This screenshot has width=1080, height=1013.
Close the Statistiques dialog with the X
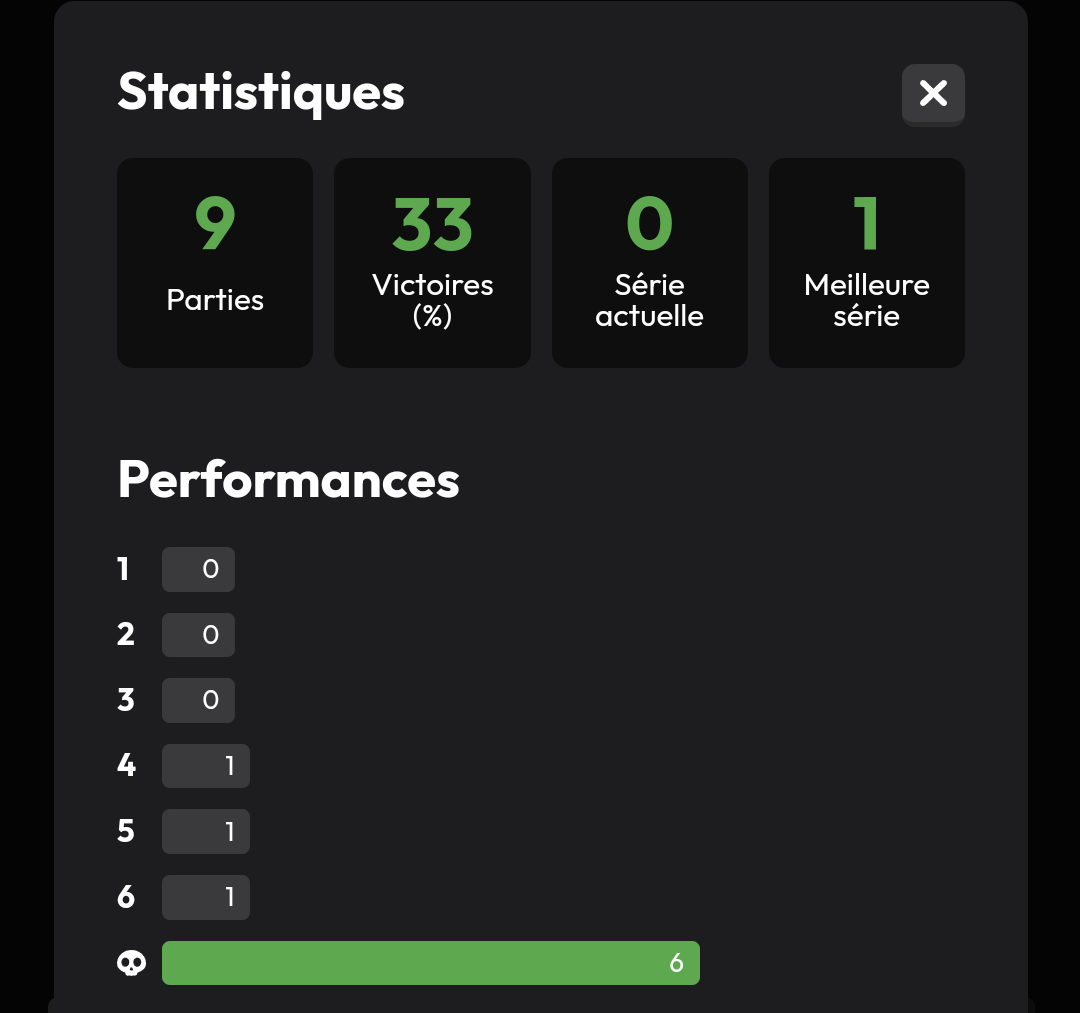(x=933, y=94)
